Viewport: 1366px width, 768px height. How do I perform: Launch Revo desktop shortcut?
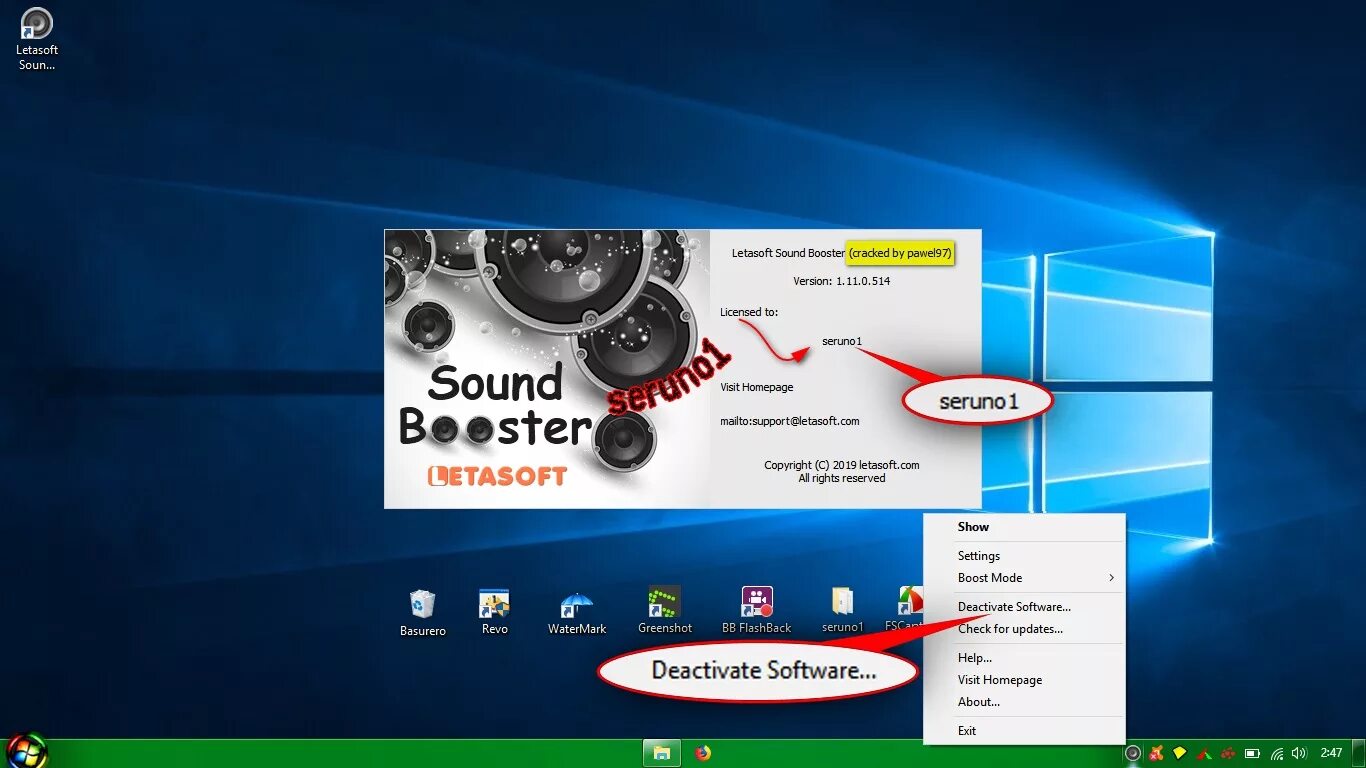[494, 611]
